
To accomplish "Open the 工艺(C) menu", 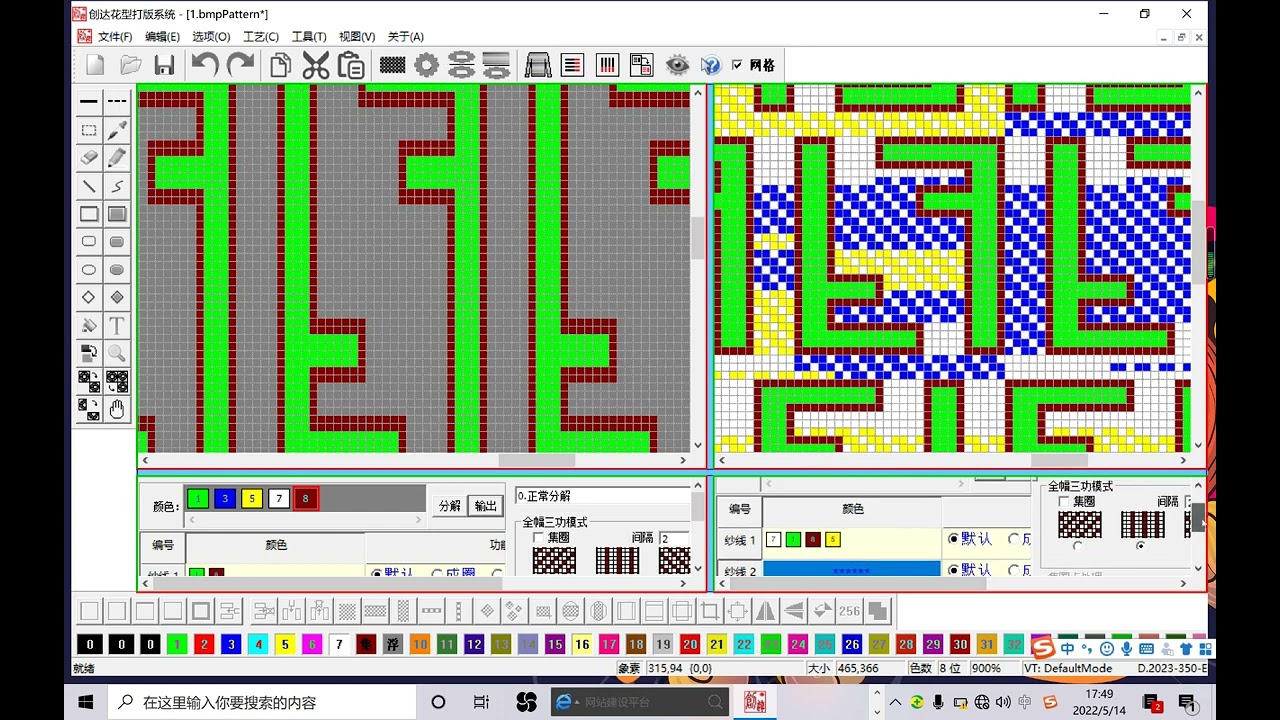I will pos(261,37).
